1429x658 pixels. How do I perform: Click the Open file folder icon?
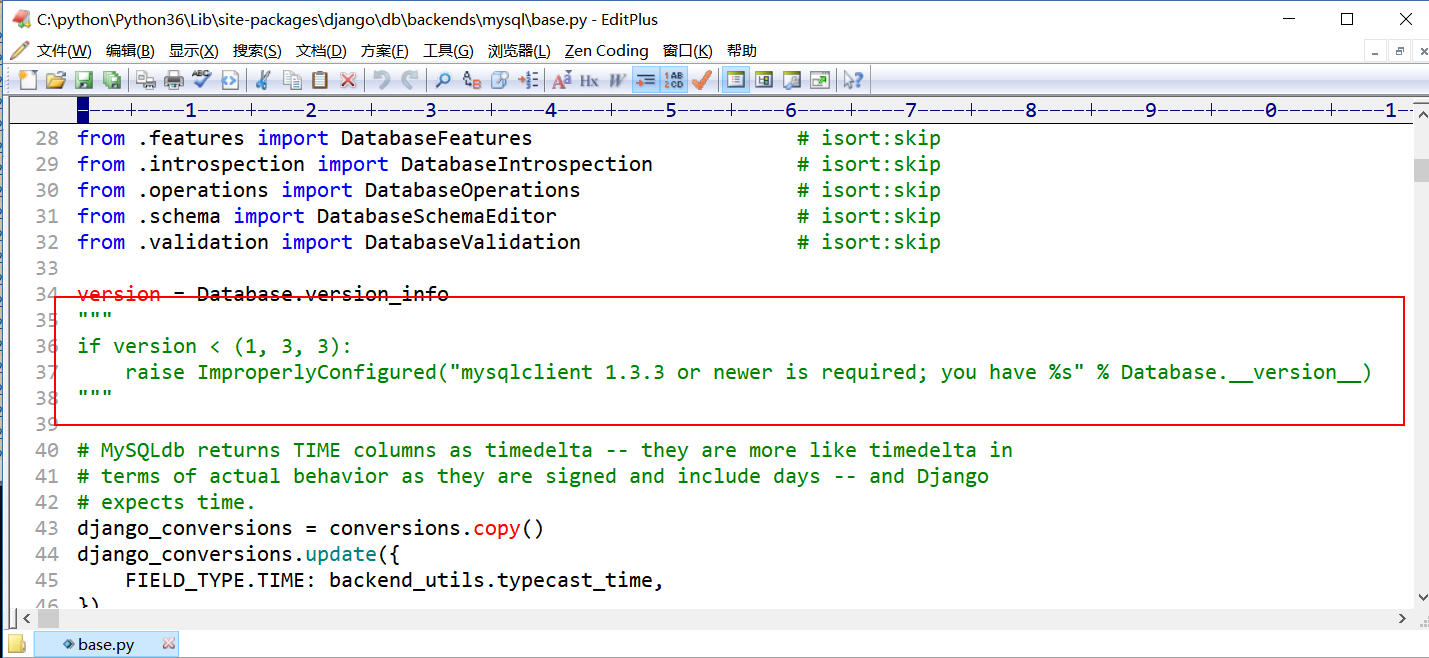(x=56, y=80)
